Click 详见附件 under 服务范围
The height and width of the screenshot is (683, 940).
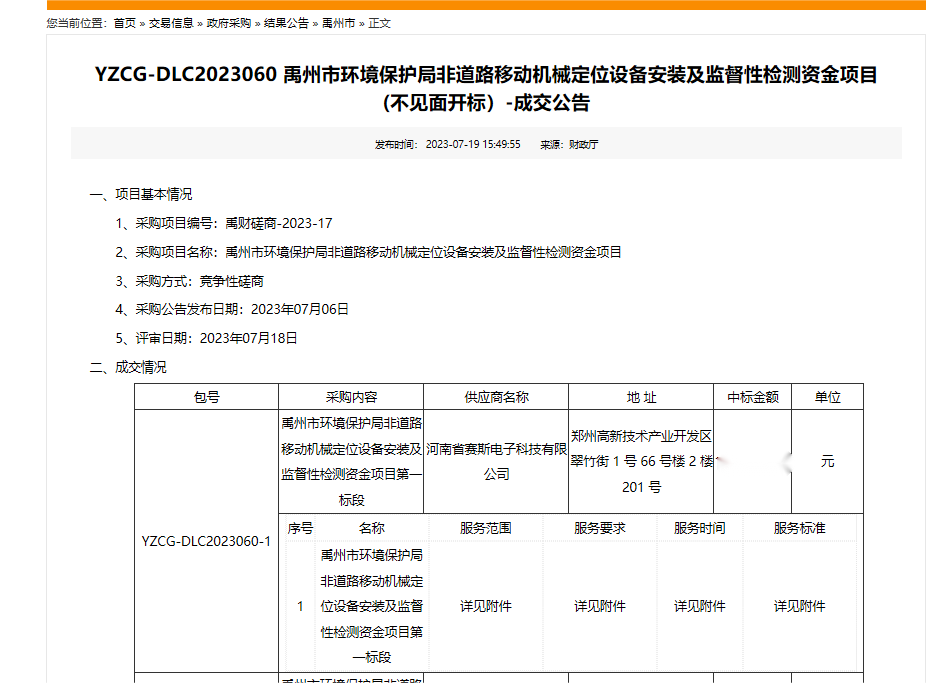pos(486,606)
